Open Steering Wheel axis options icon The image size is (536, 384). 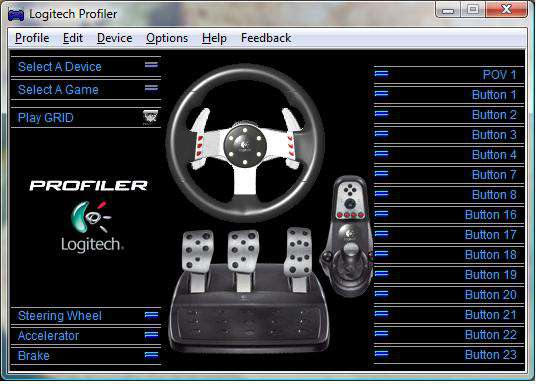click(151, 314)
